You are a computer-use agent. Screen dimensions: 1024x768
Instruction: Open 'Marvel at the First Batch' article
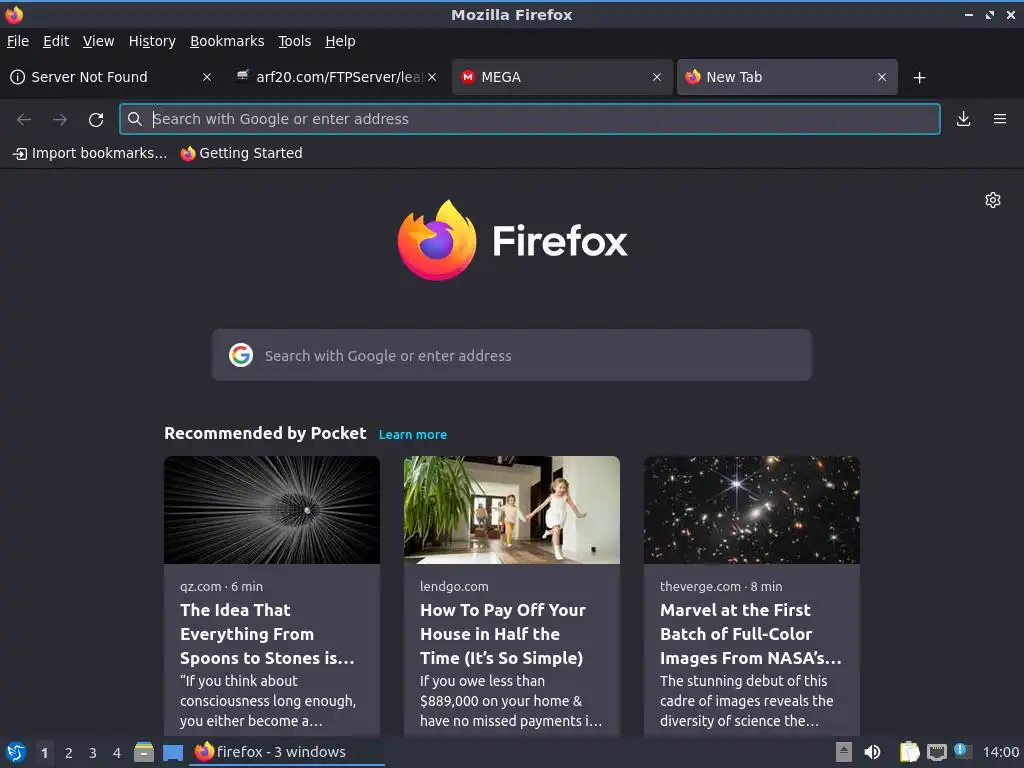pyautogui.click(x=750, y=633)
